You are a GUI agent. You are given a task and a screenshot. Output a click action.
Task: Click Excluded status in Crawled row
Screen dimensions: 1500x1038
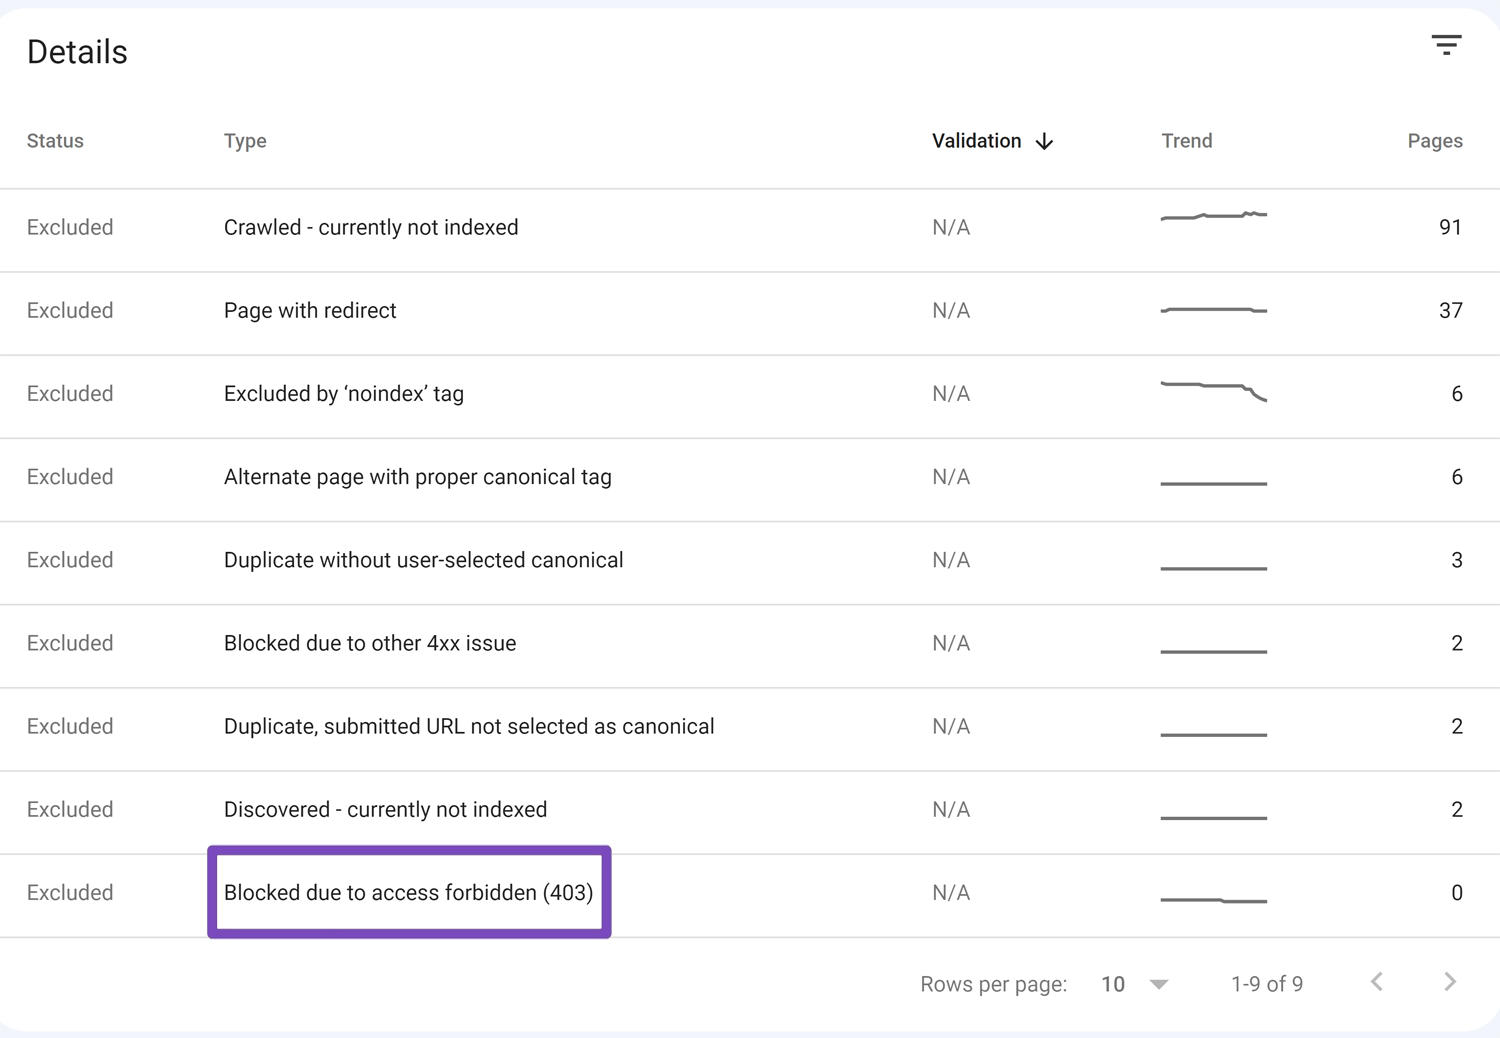point(70,227)
